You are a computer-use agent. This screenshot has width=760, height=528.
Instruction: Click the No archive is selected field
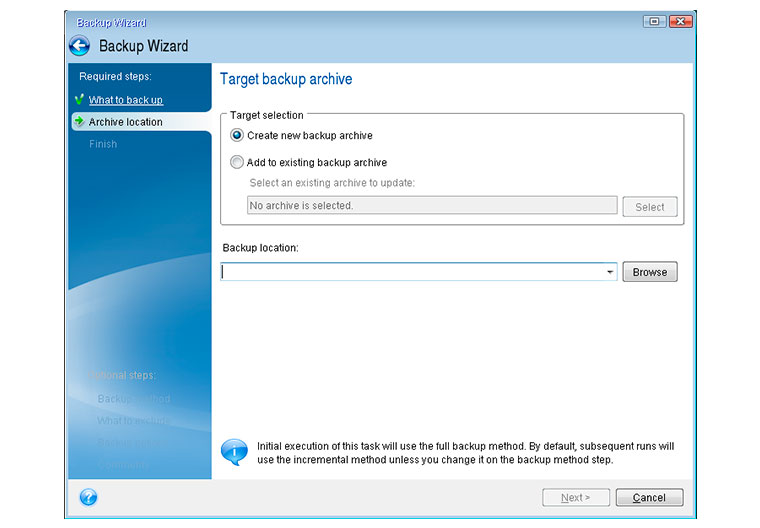pos(432,206)
